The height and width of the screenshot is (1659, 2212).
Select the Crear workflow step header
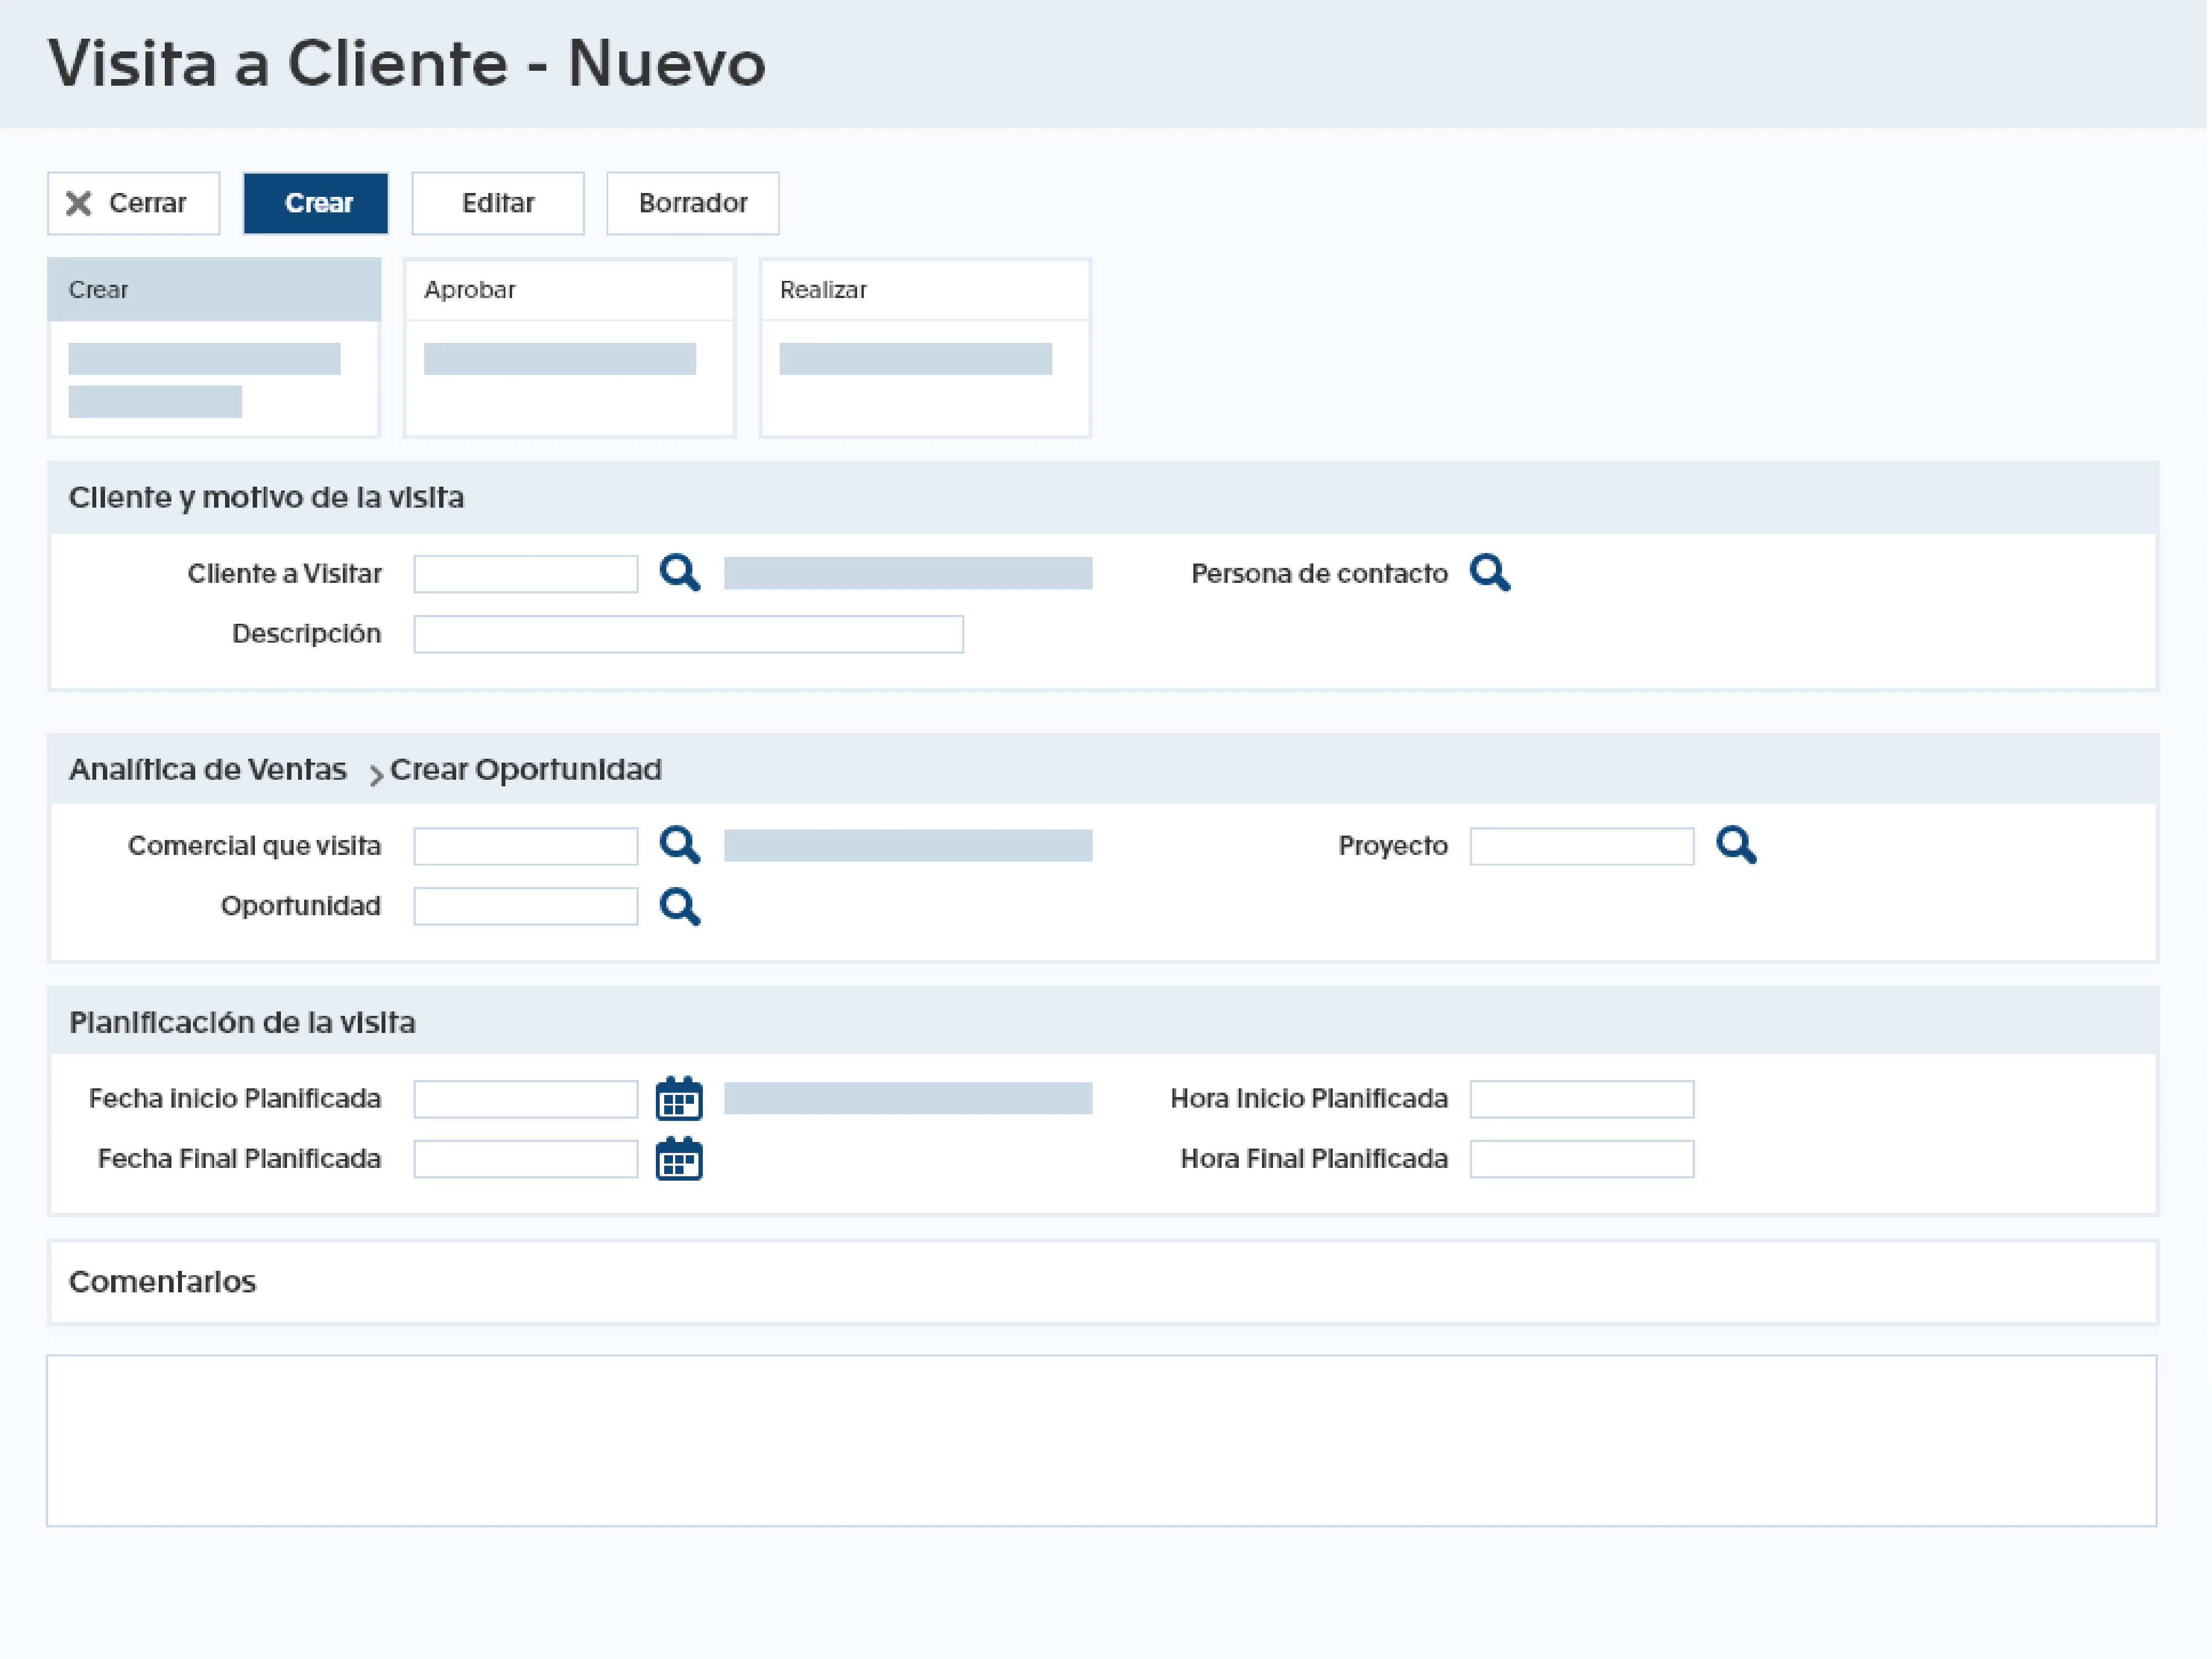point(214,290)
